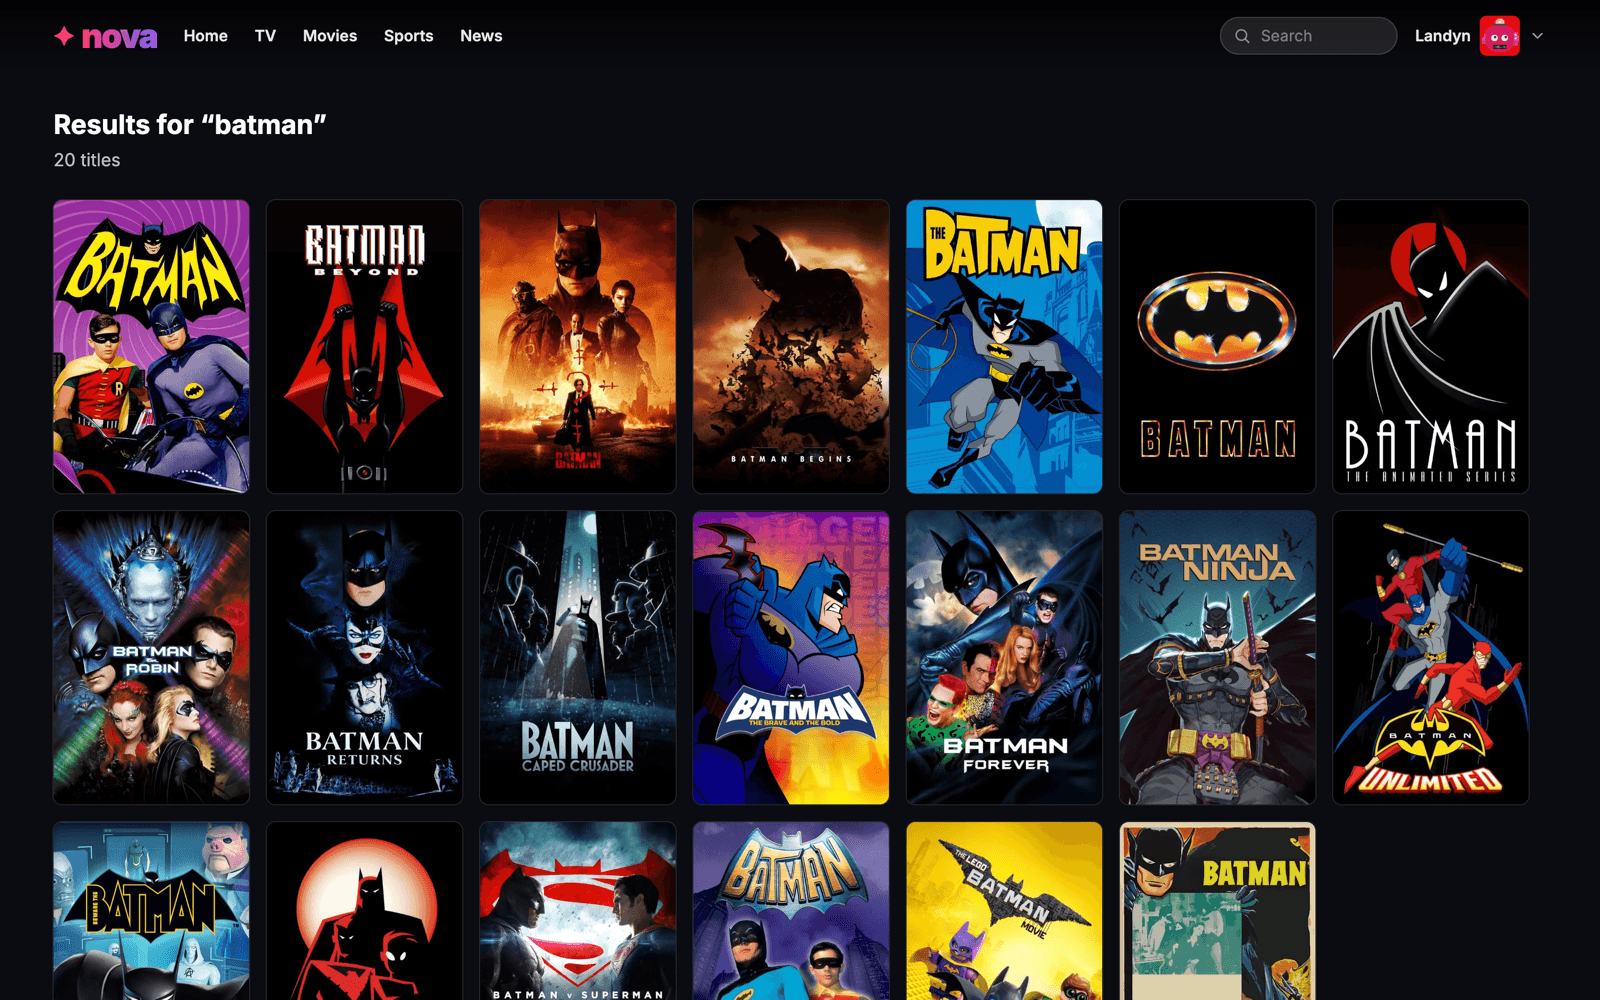
Task: Go to the TV section
Action: pyautogui.click(x=265, y=36)
